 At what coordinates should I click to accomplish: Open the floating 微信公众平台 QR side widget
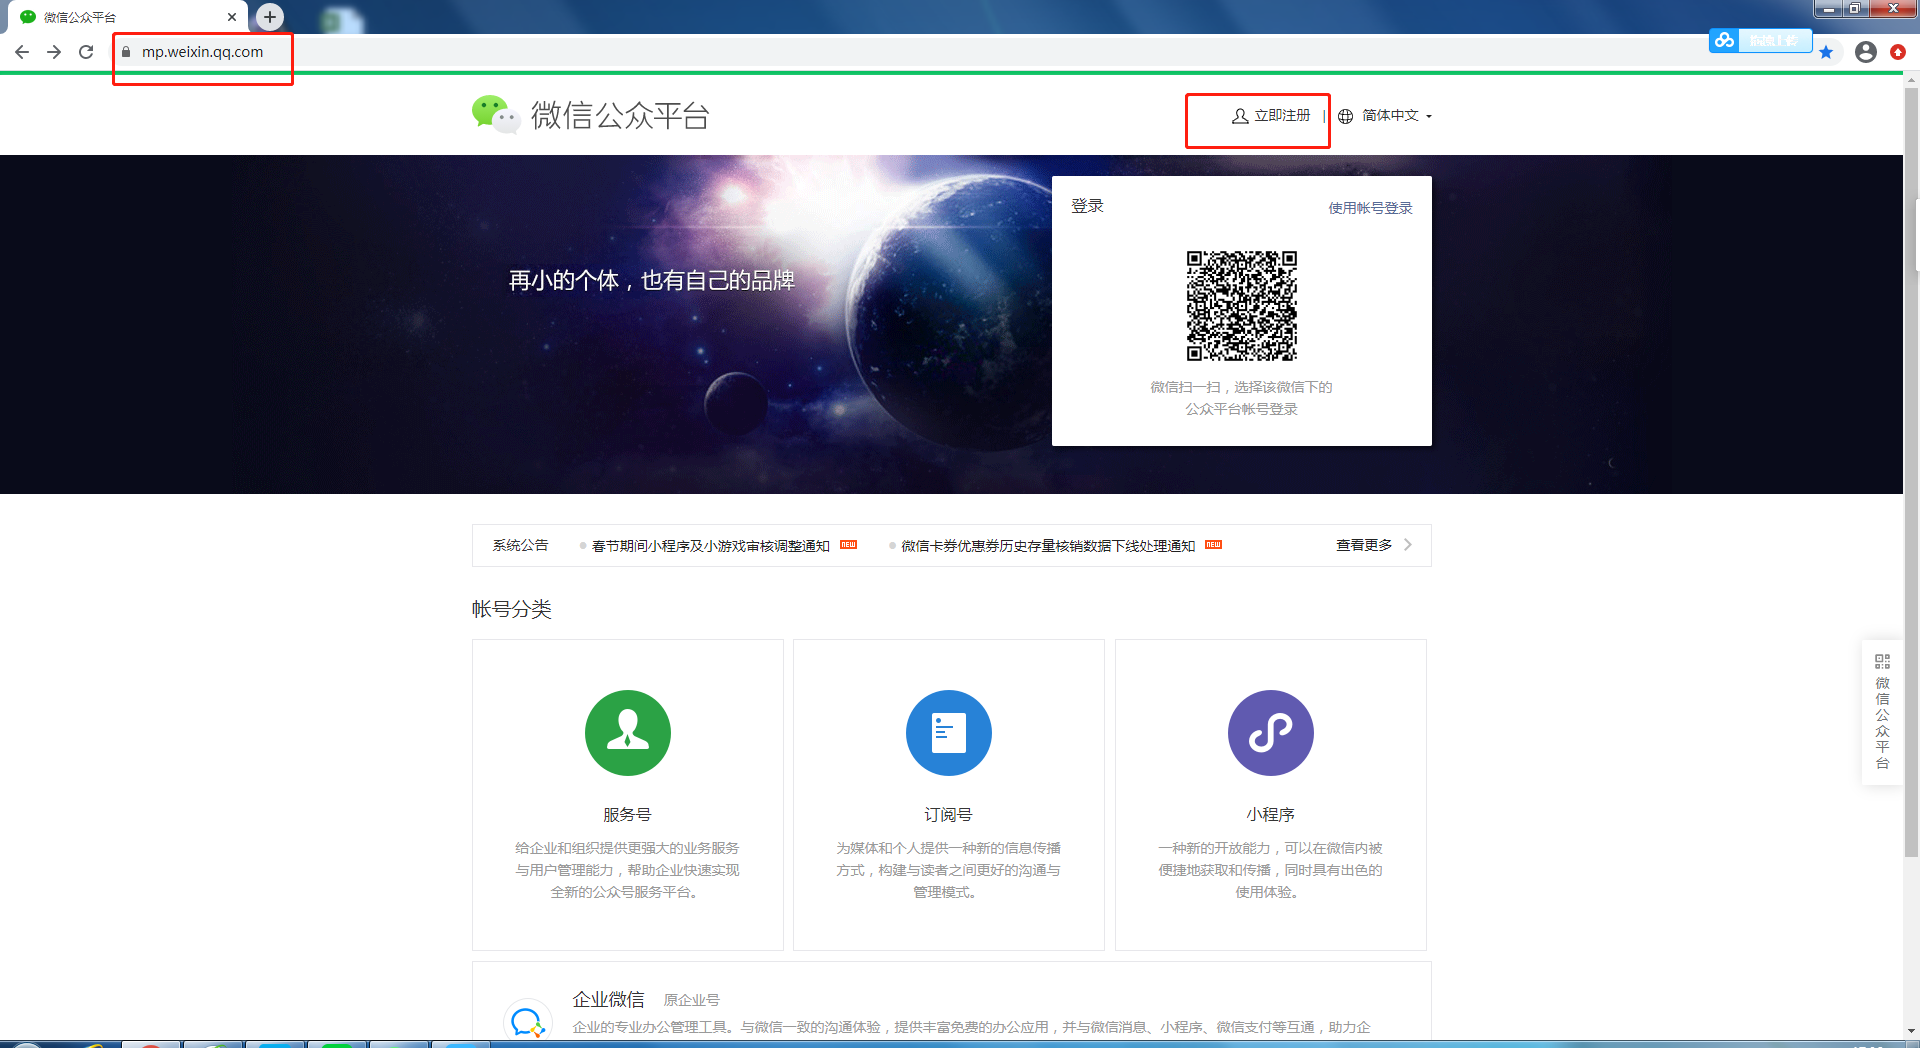tap(1882, 712)
